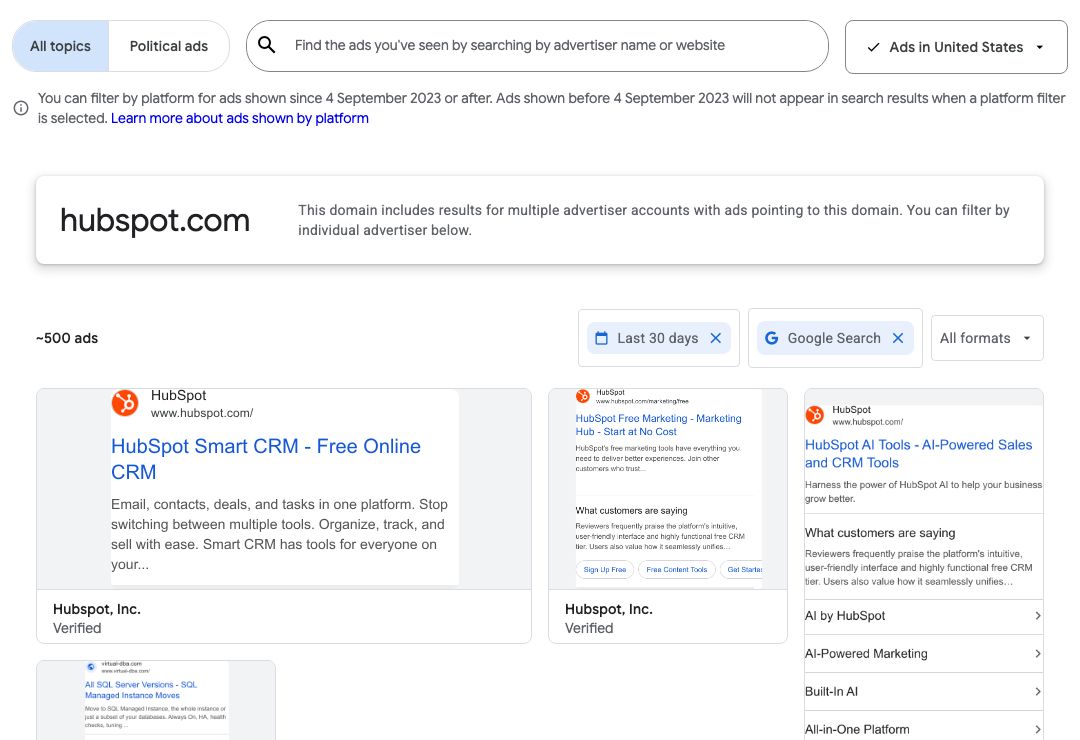
Task: Remove the Google Search platform filter
Action: pos(897,338)
